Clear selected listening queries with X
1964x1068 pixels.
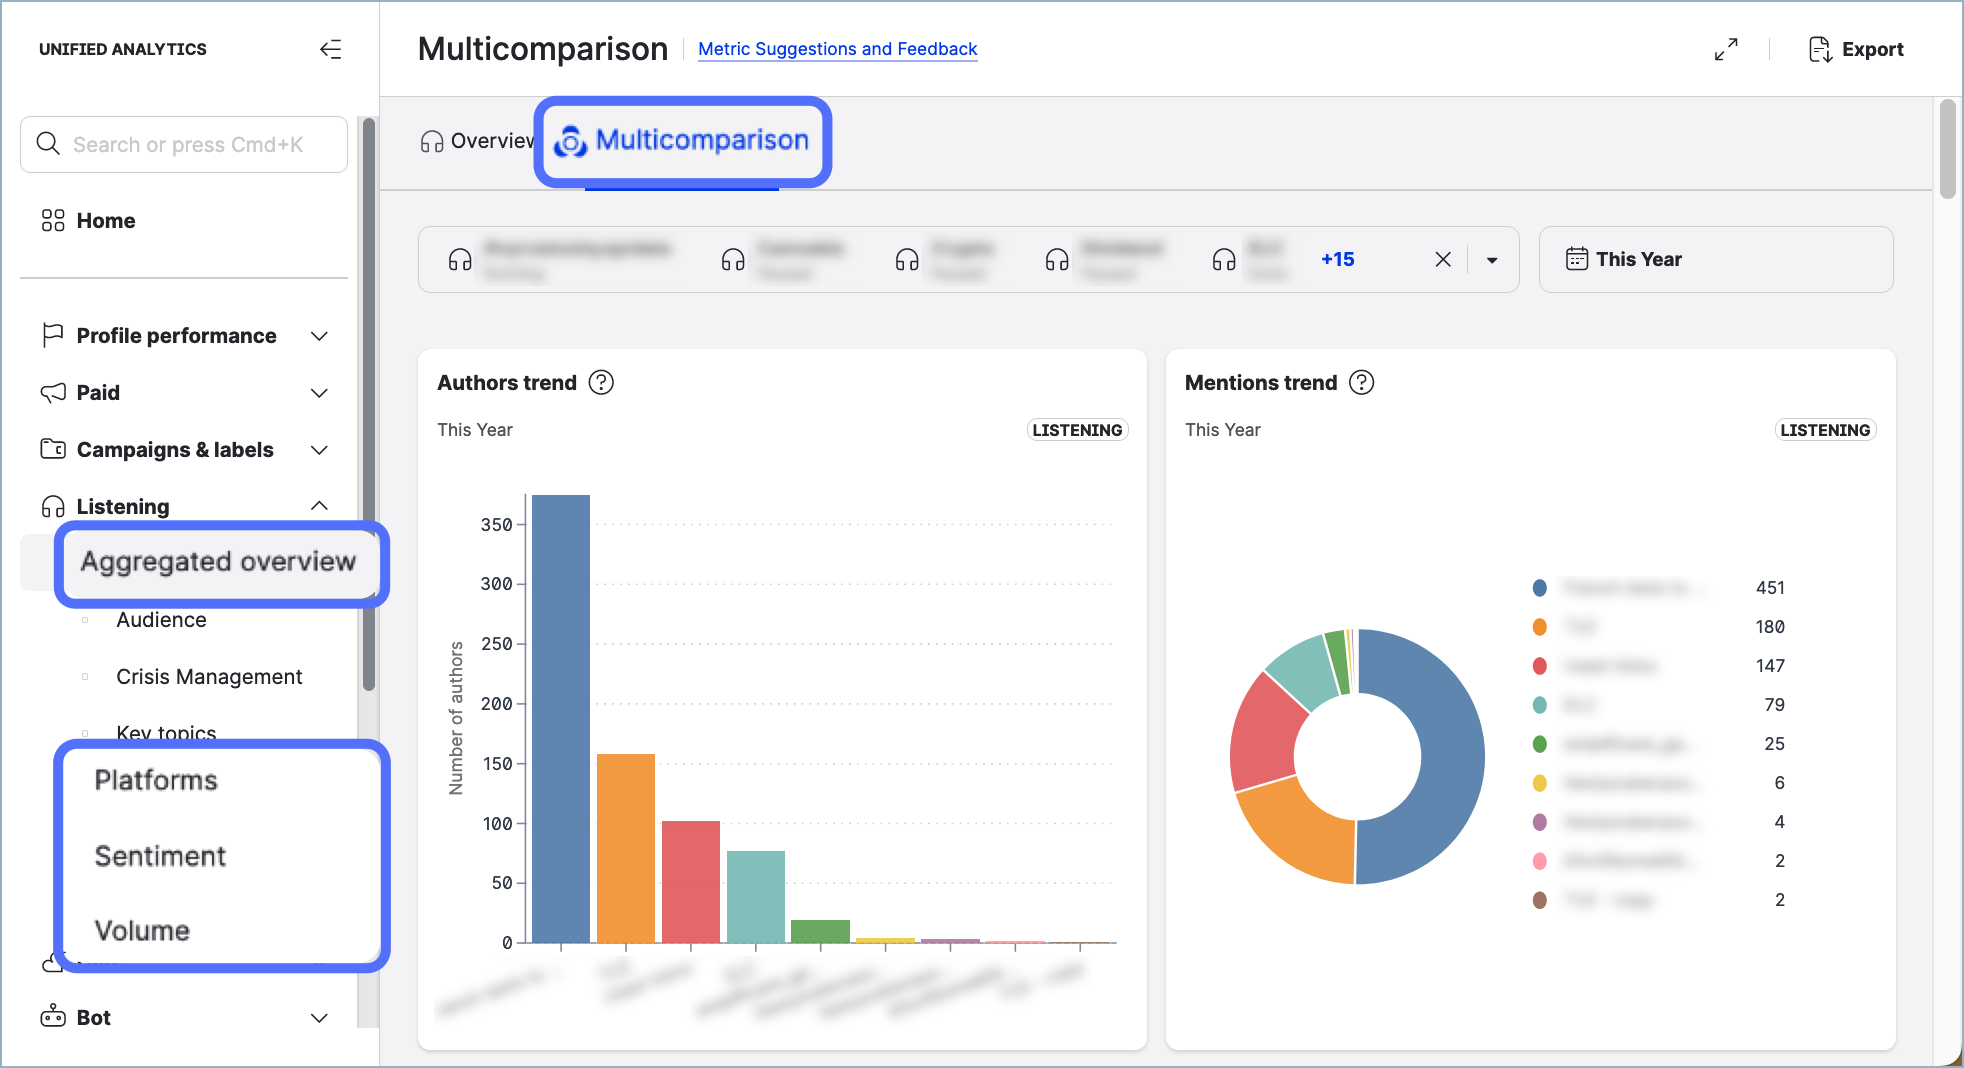[1442, 259]
